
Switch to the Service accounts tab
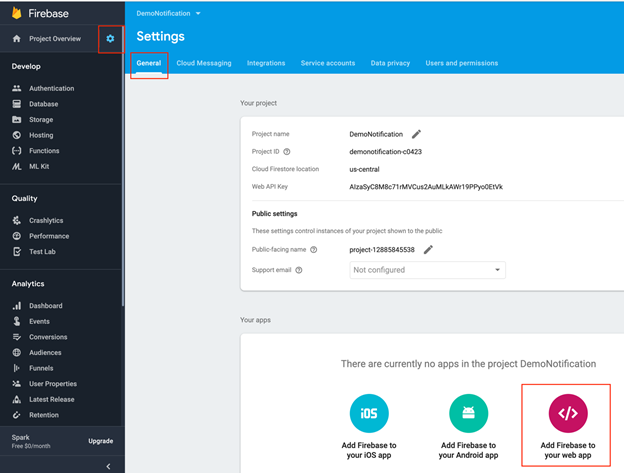click(x=328, y=63)
